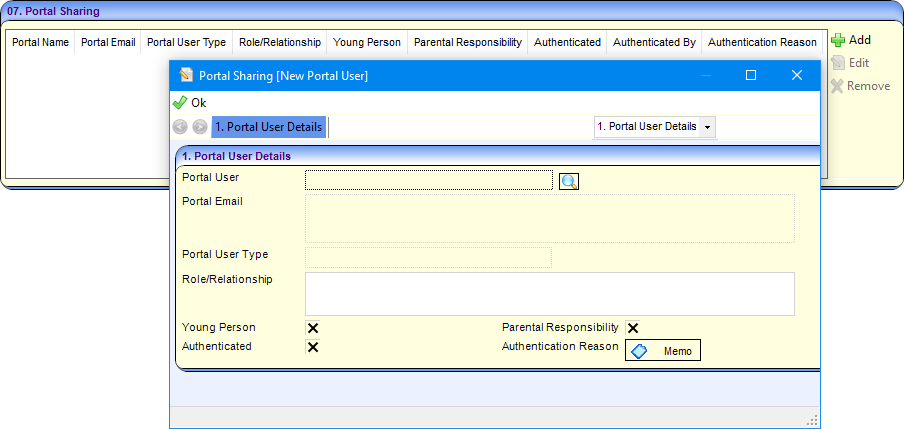Maximize the Portal Sharing dialog window

click(751, 75)
